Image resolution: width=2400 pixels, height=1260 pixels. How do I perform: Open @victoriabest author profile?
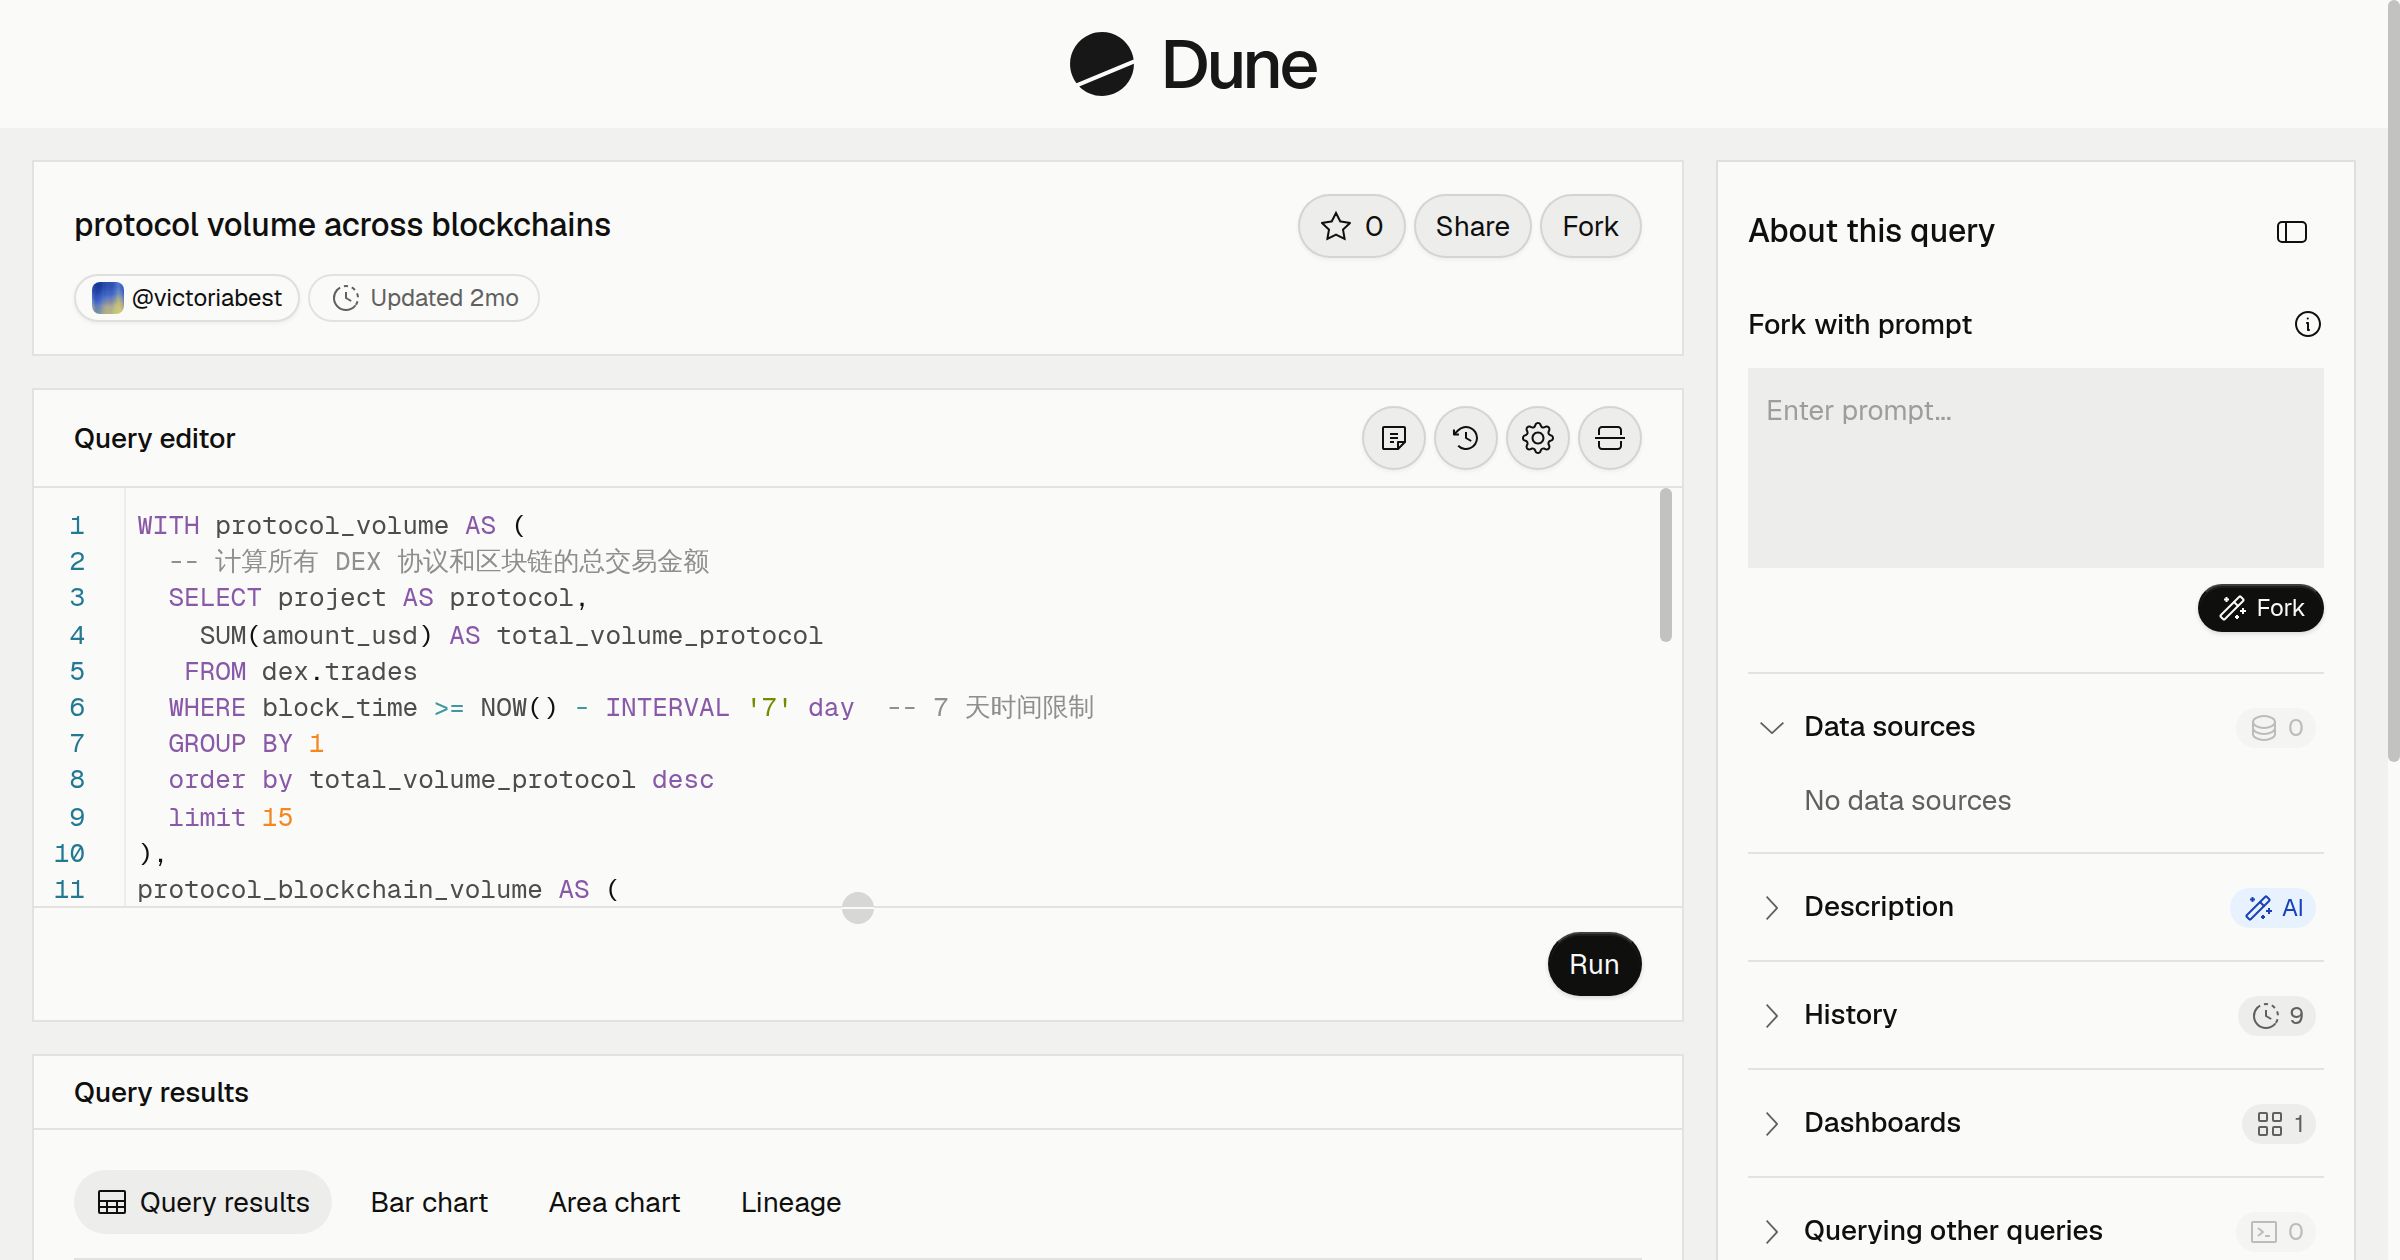187,298
